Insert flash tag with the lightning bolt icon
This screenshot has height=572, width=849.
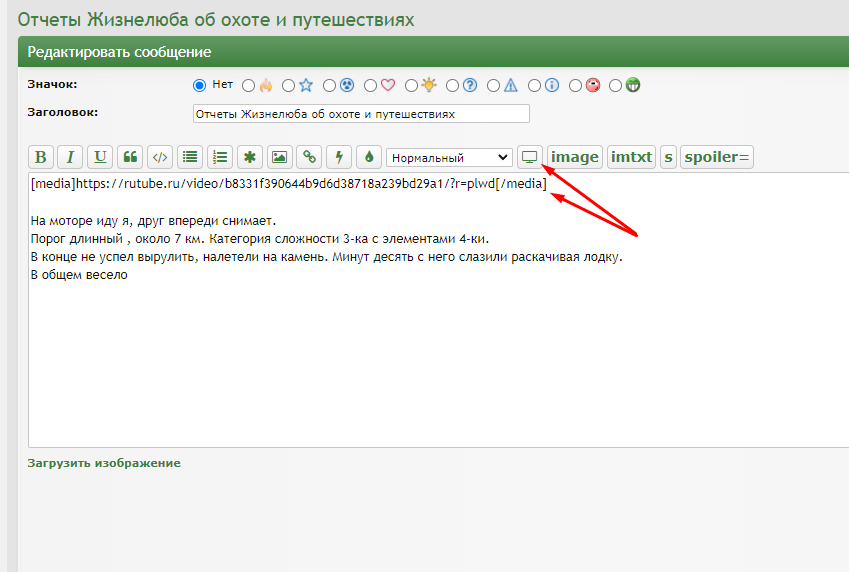(339, 157)
